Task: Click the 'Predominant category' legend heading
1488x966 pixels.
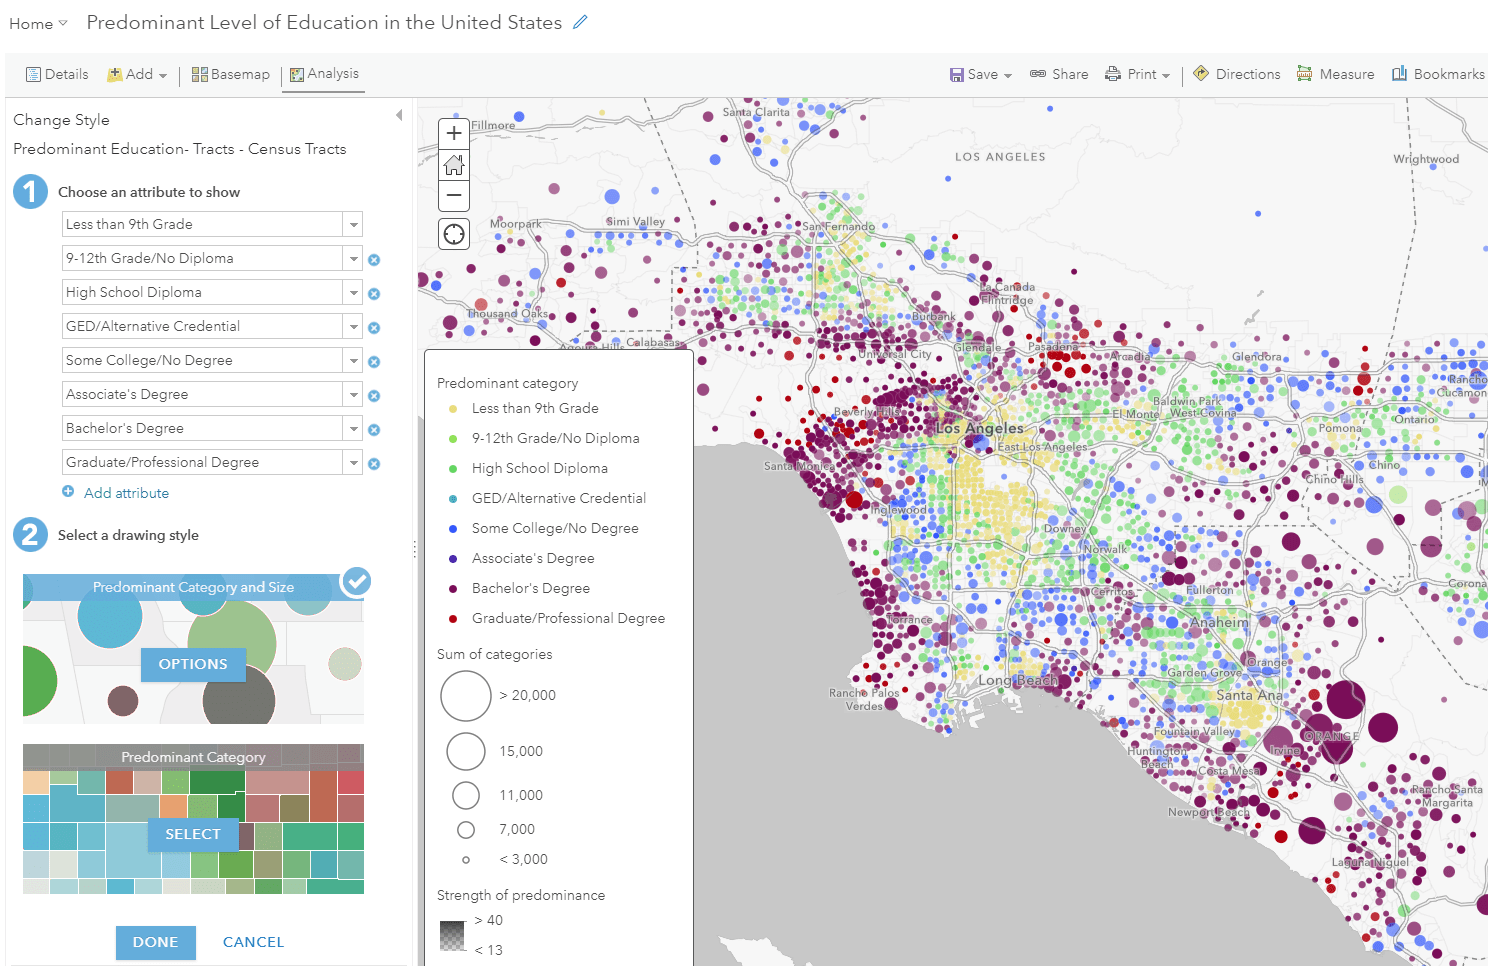Action: (507, 383)
